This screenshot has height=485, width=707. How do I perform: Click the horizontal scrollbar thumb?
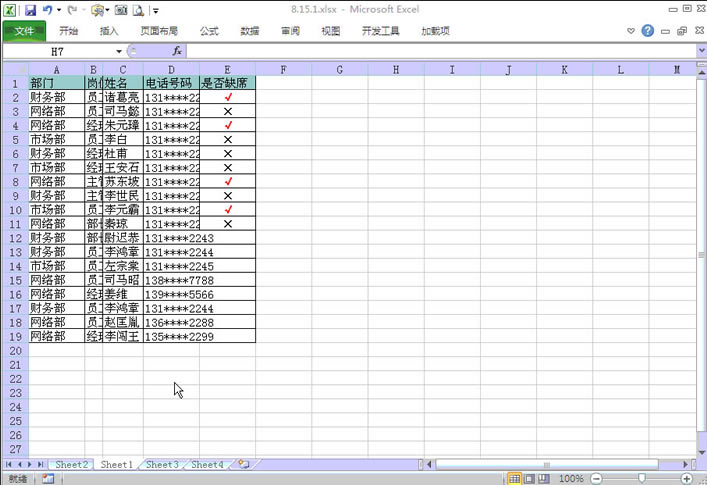[x=546, y=464]
